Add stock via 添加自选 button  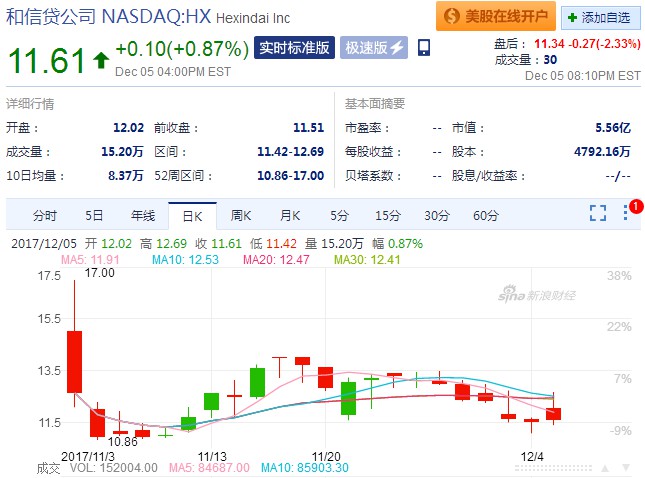600,18
